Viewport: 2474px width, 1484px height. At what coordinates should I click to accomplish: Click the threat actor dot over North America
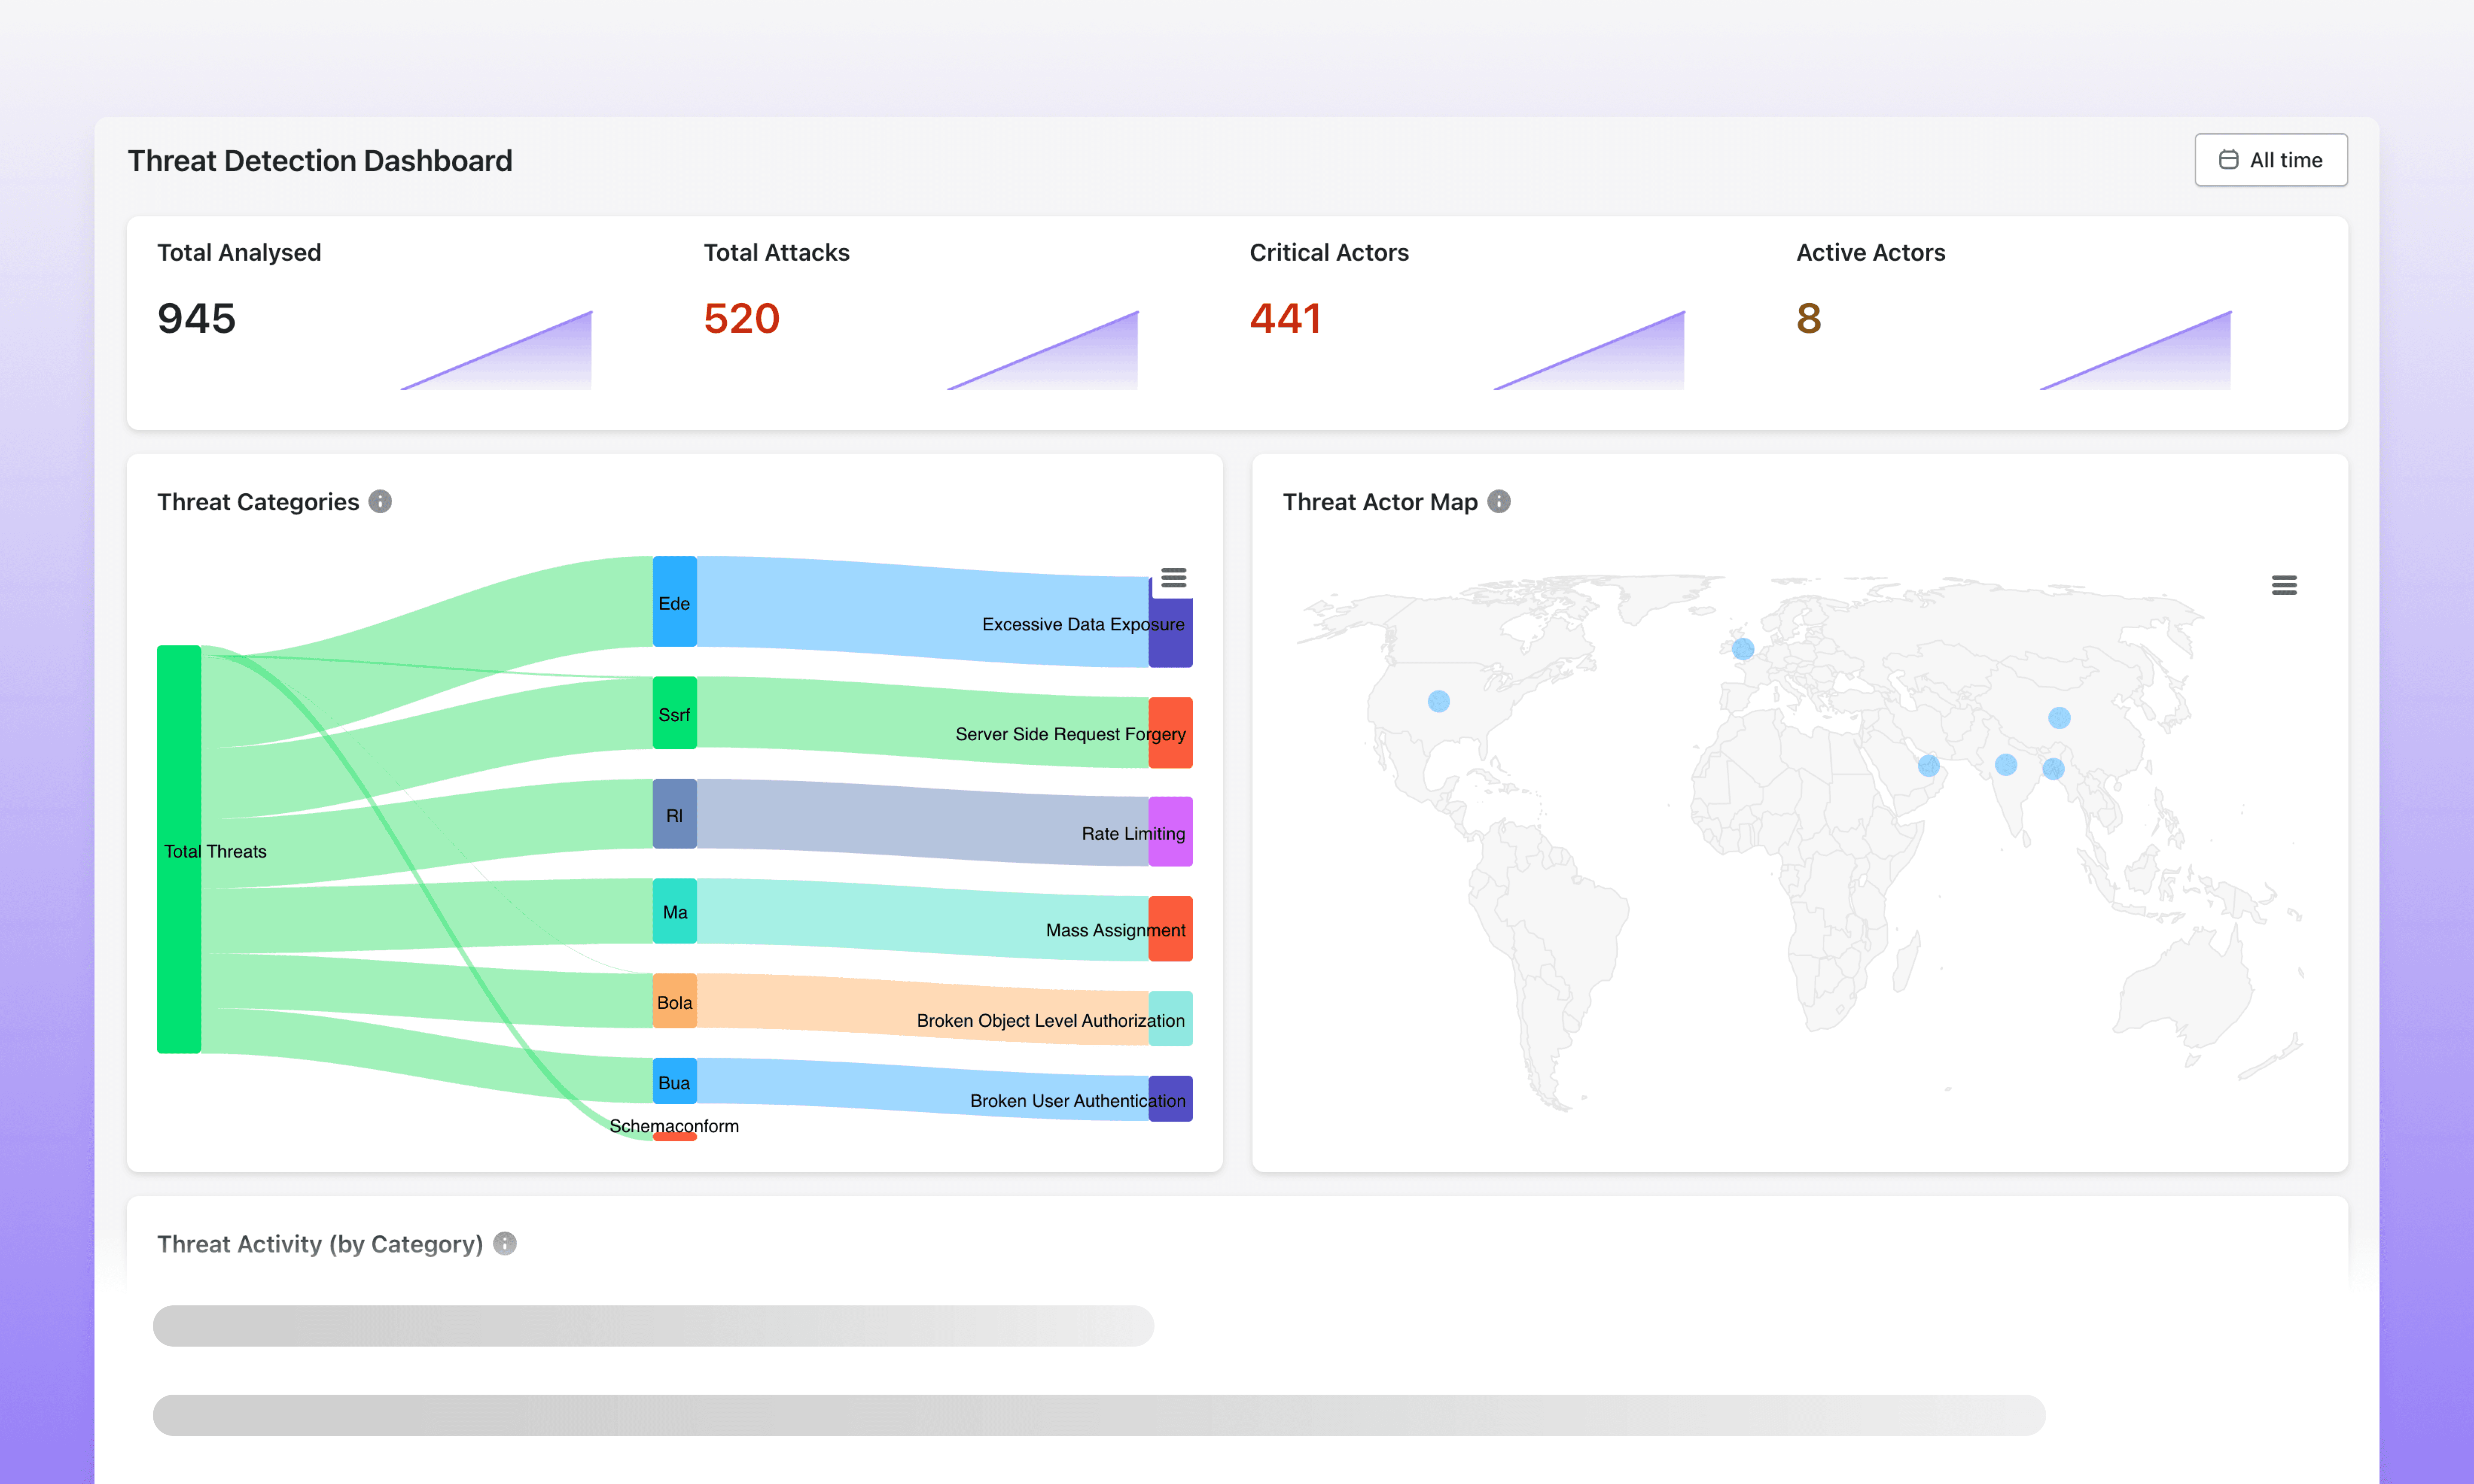click(x=1438, y=701)
